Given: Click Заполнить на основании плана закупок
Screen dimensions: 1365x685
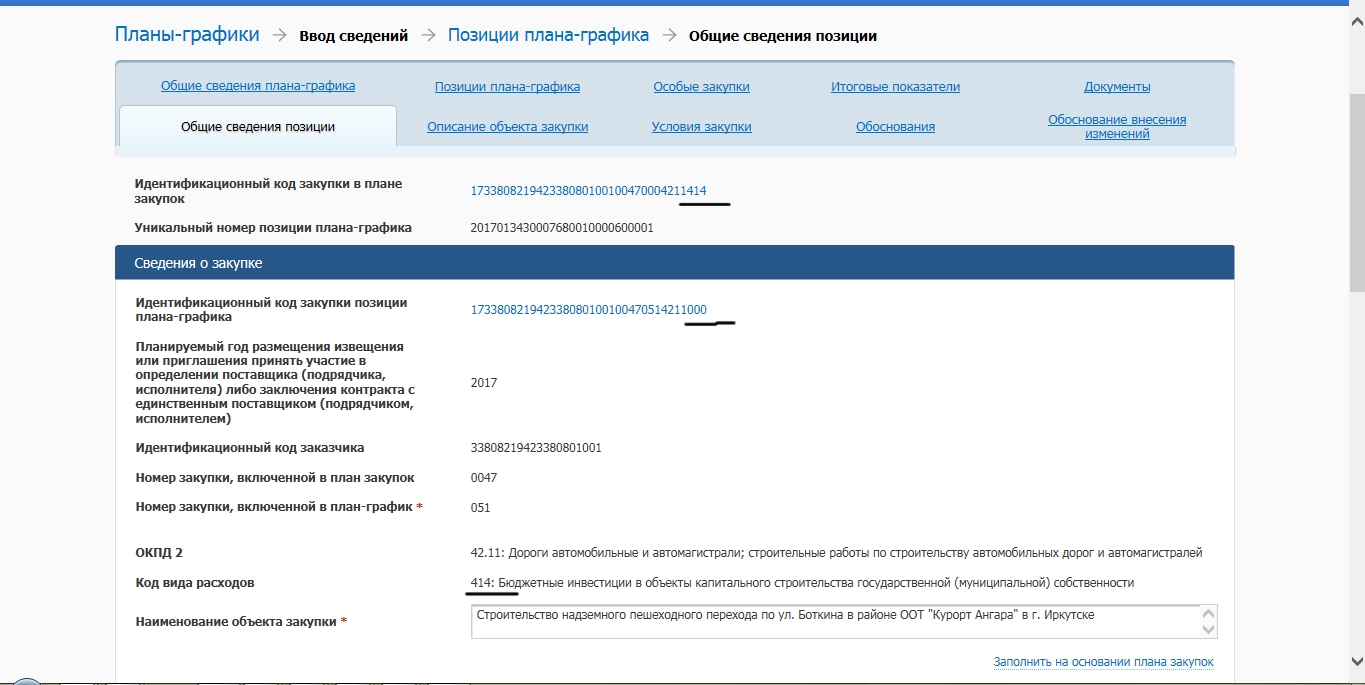Looking at the screenshot, I should [x=1103, y=662].
